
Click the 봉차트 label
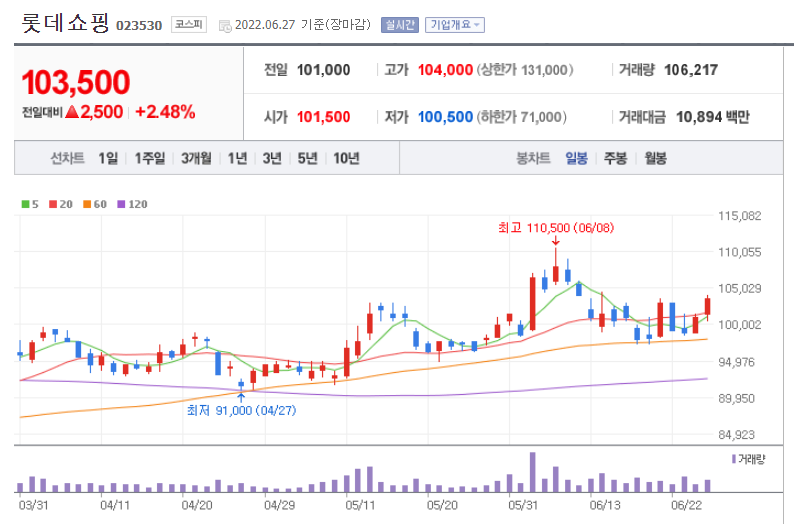point(533,158)
